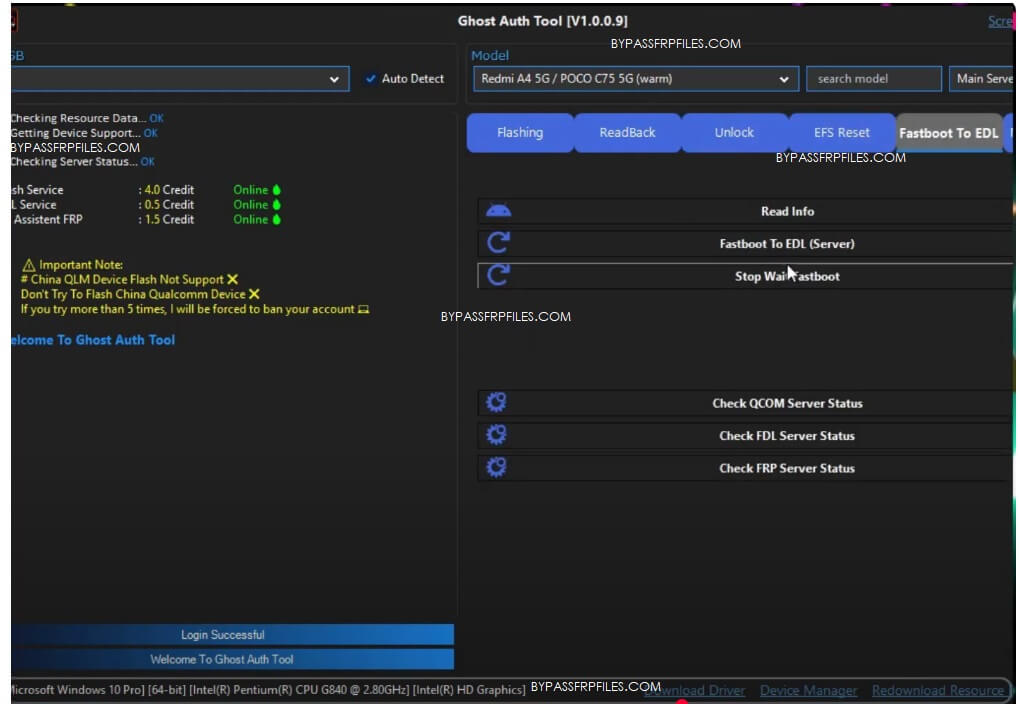
Task: Select the Unlock tab
Action: pyautogui.click(x=734, y=133)
